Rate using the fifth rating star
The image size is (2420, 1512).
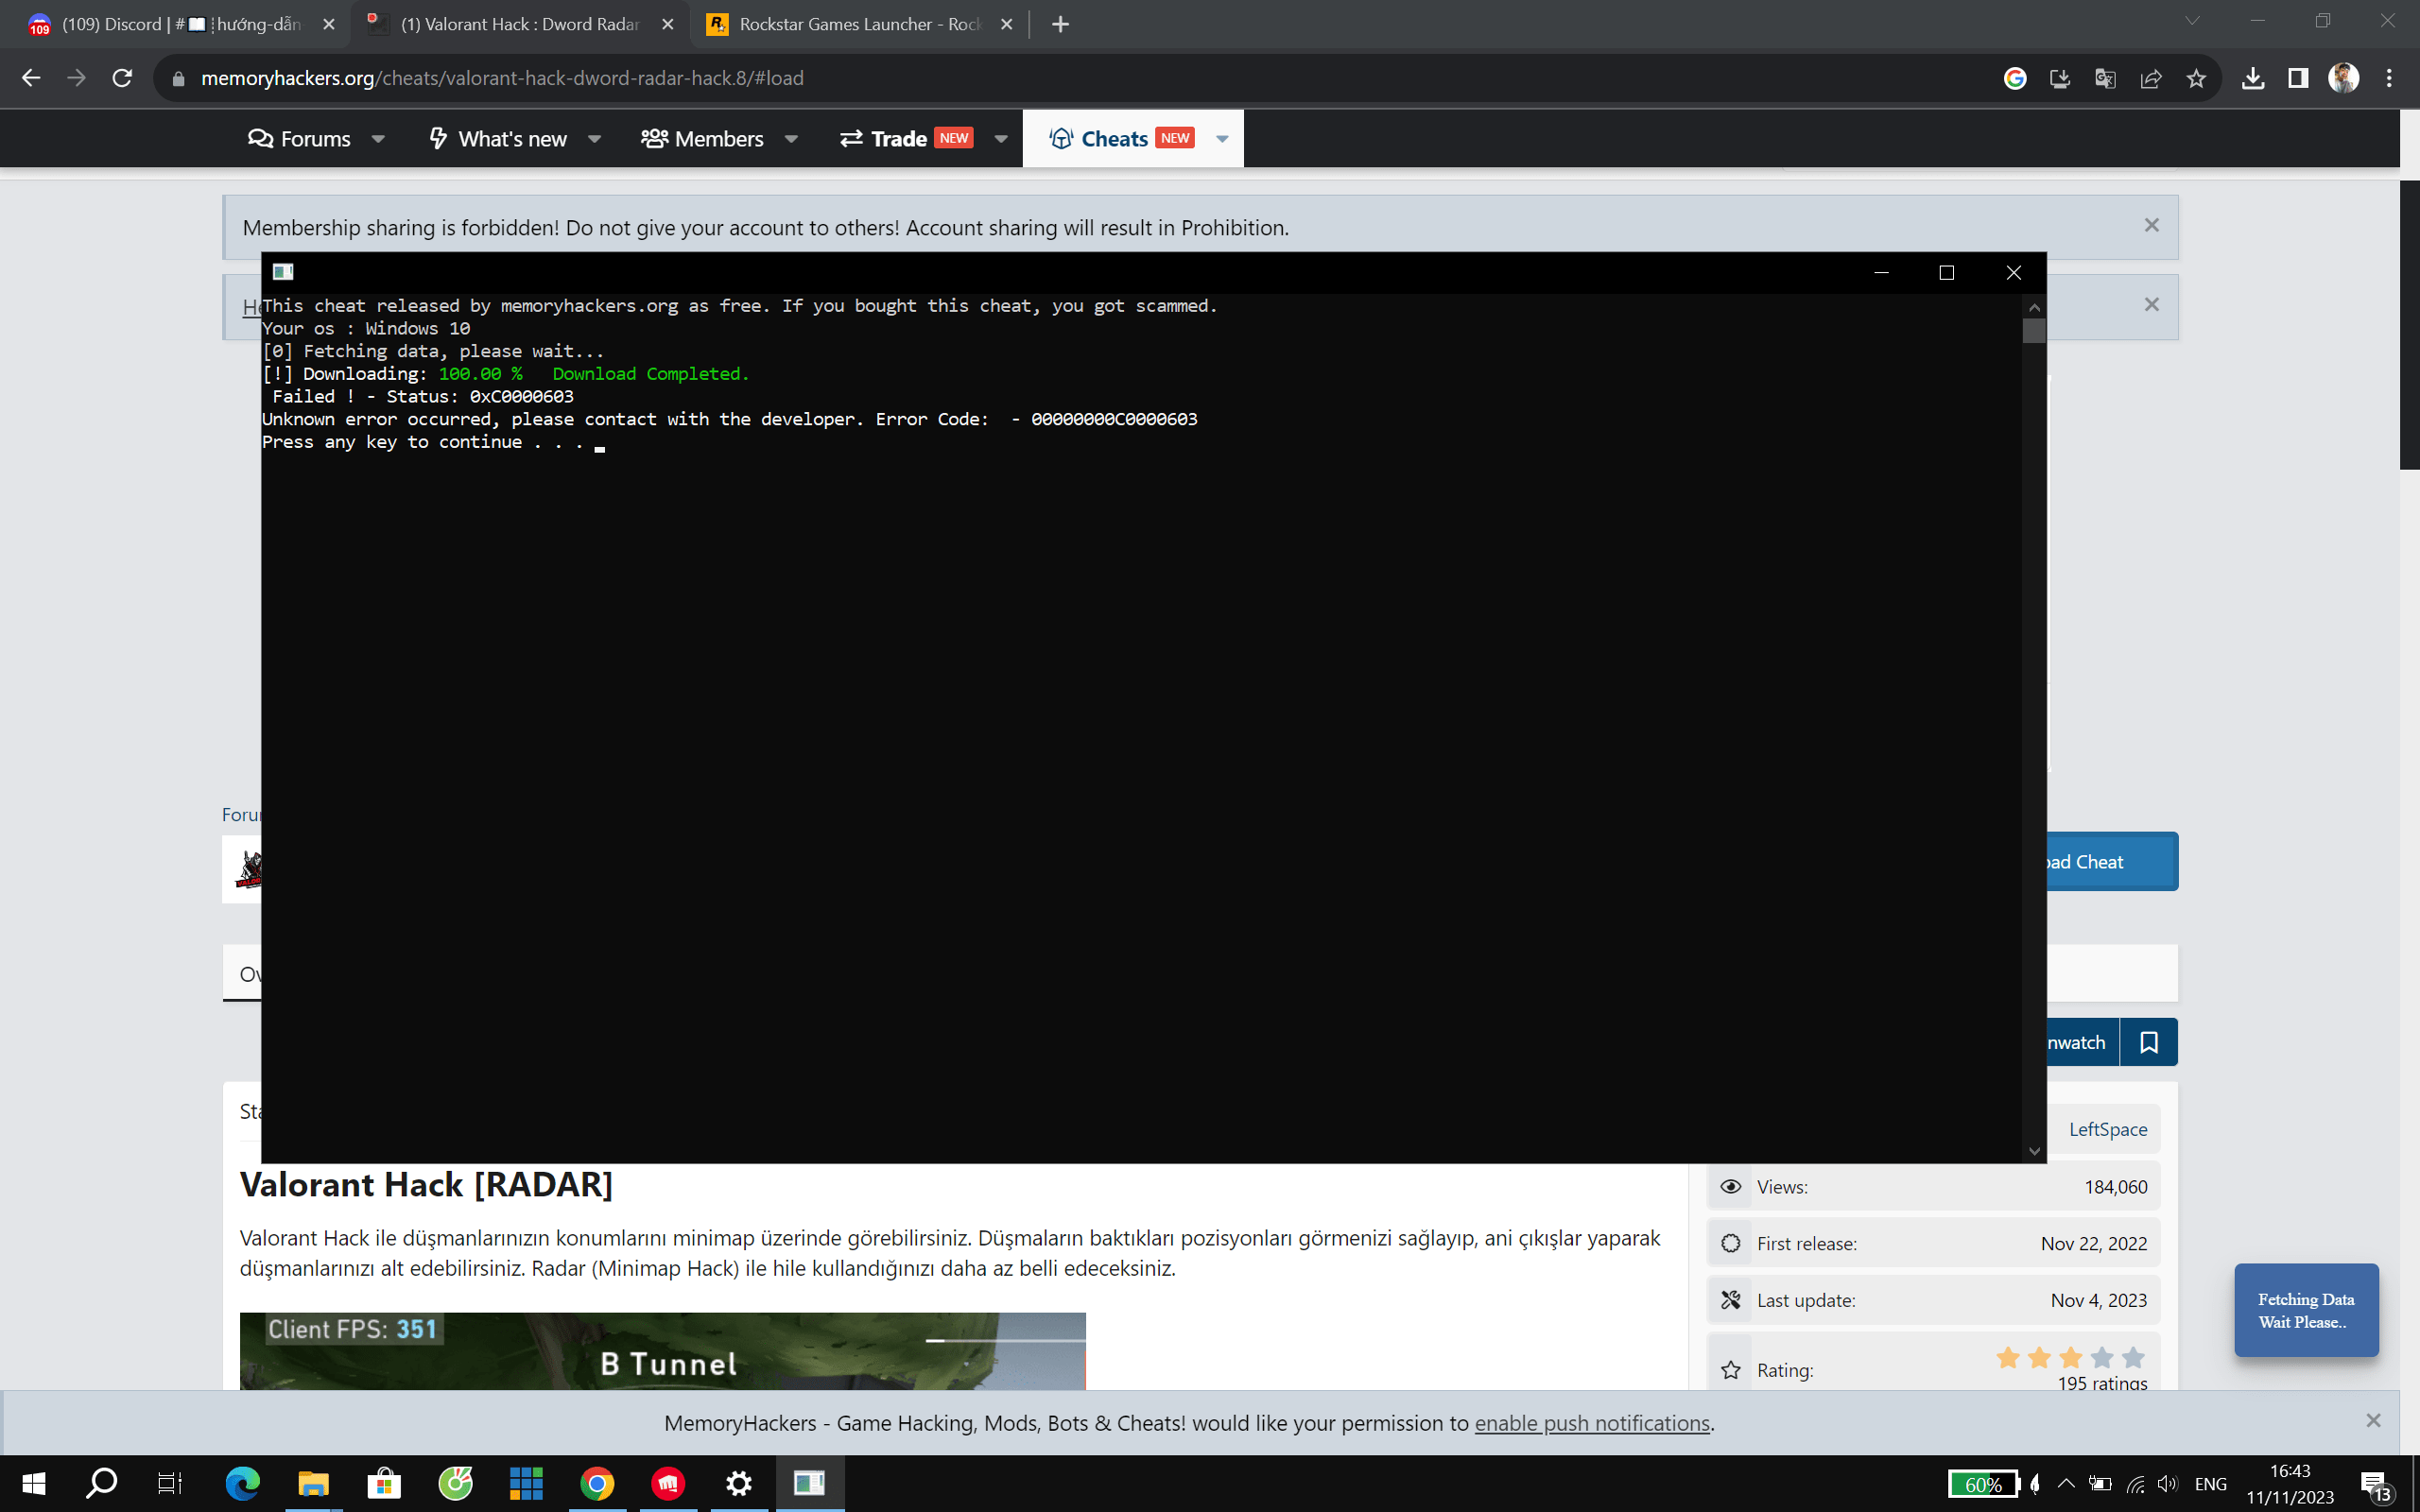pos(2134,1357)
